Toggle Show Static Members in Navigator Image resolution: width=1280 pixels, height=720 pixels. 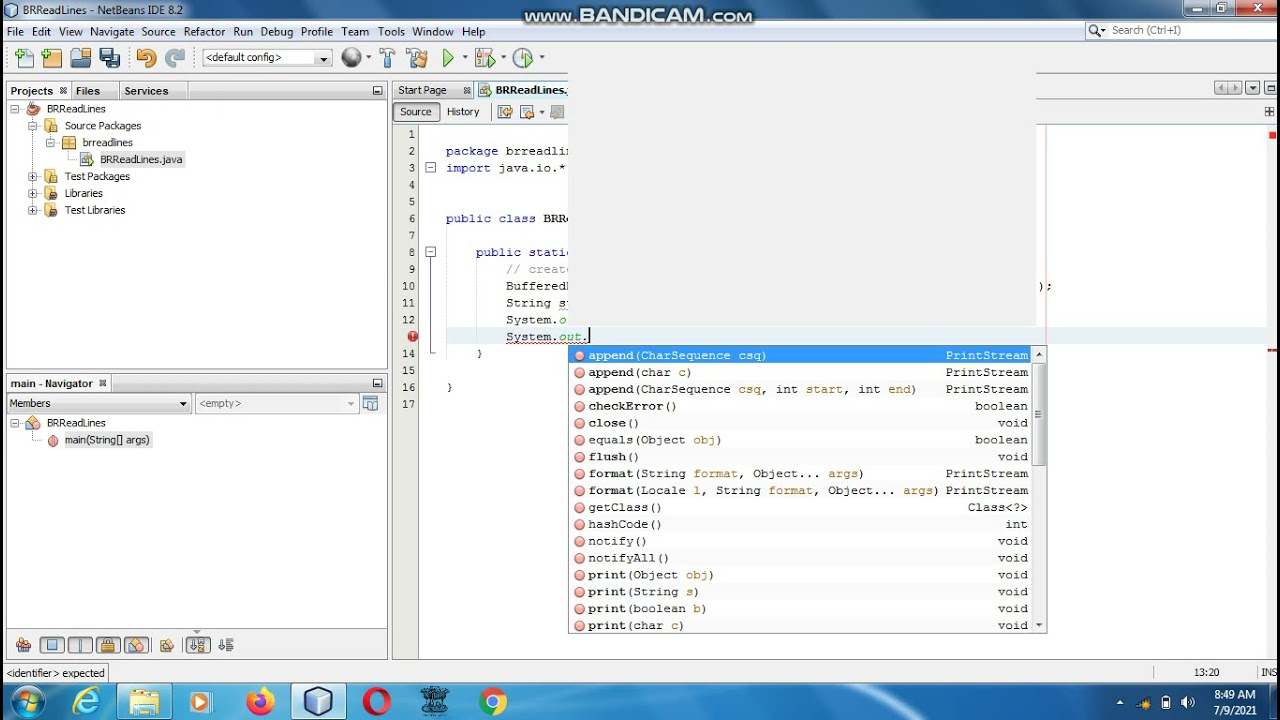(80, 645)
